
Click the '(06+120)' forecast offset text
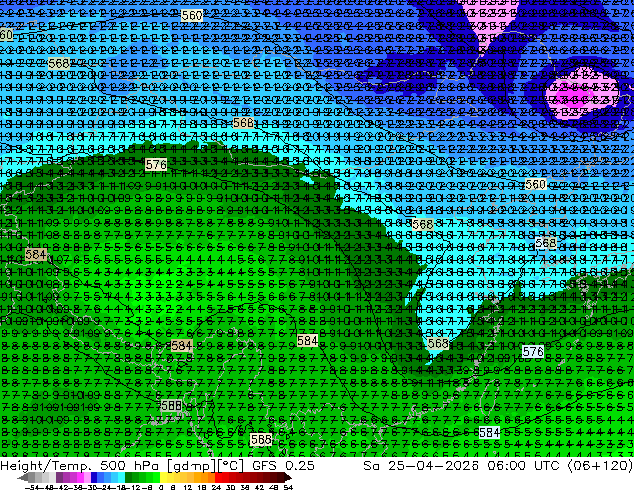click(x=600, y=466)
